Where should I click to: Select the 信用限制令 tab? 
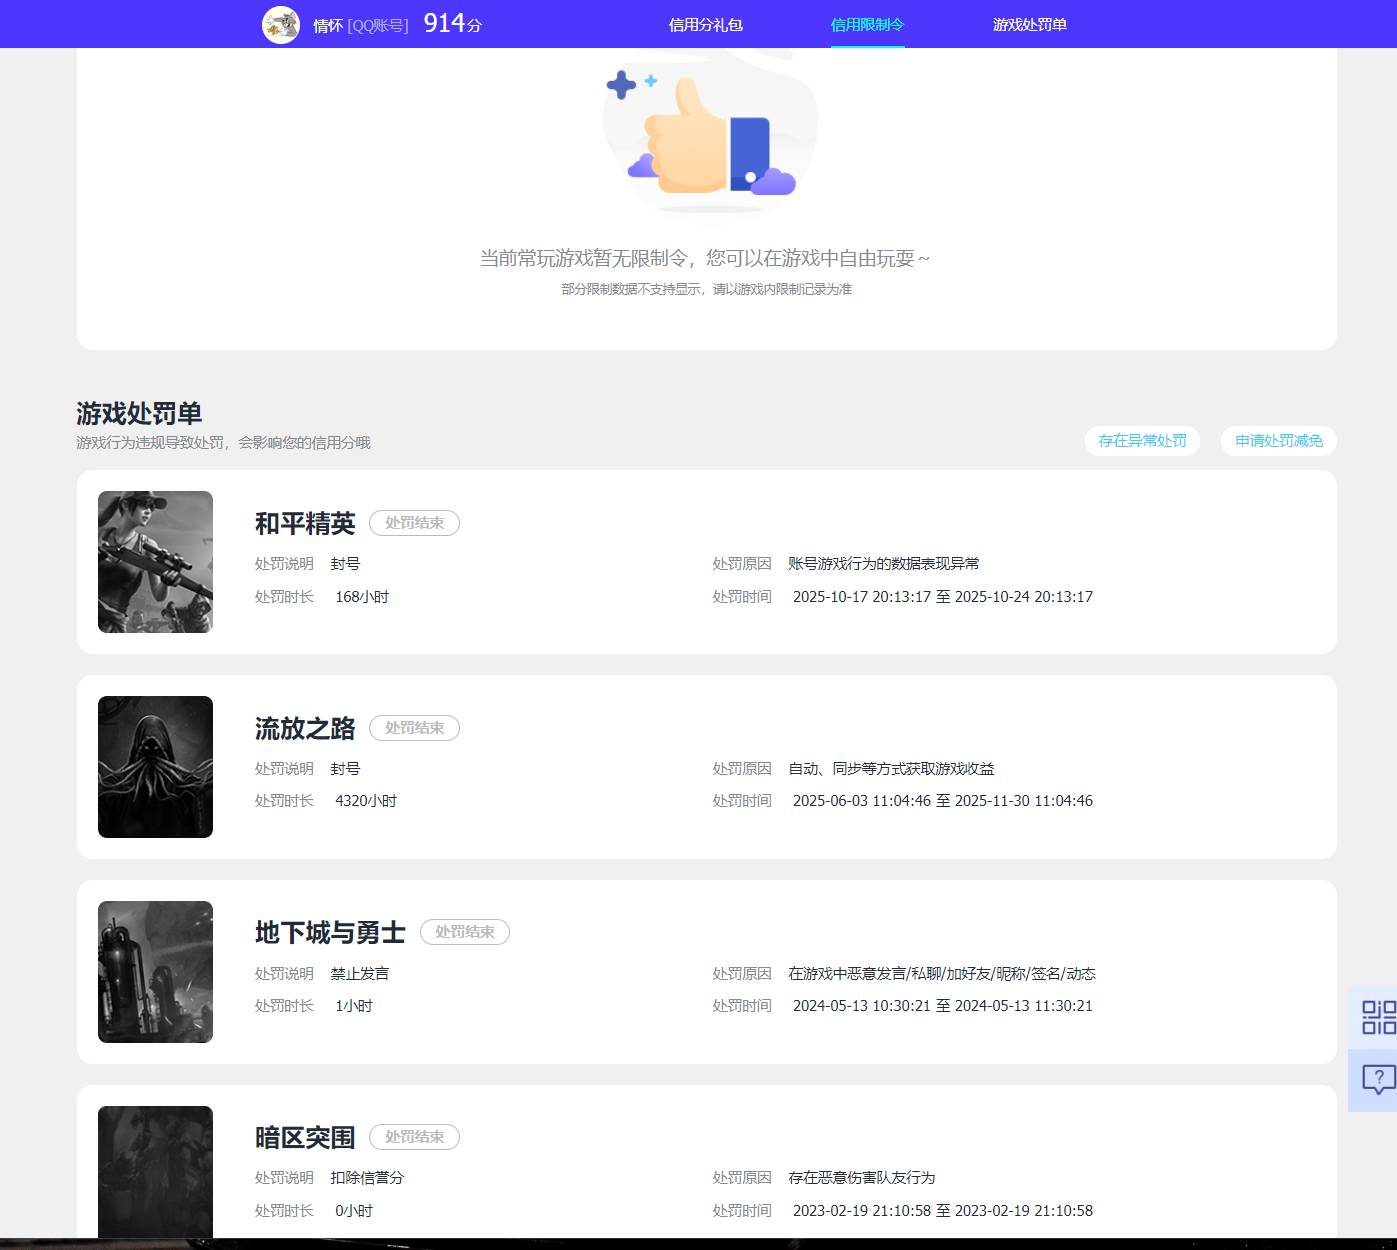point(866,23)
